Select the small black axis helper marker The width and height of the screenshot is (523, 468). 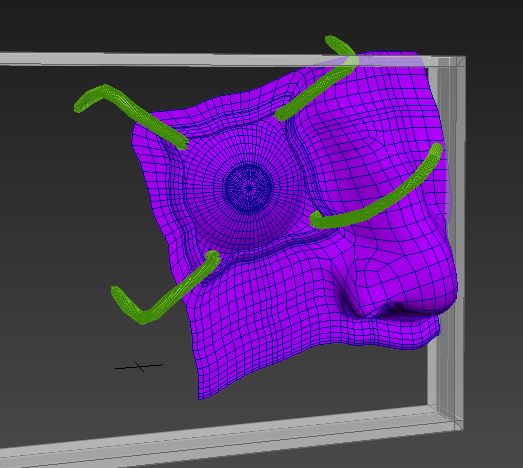tap(139, 367)
